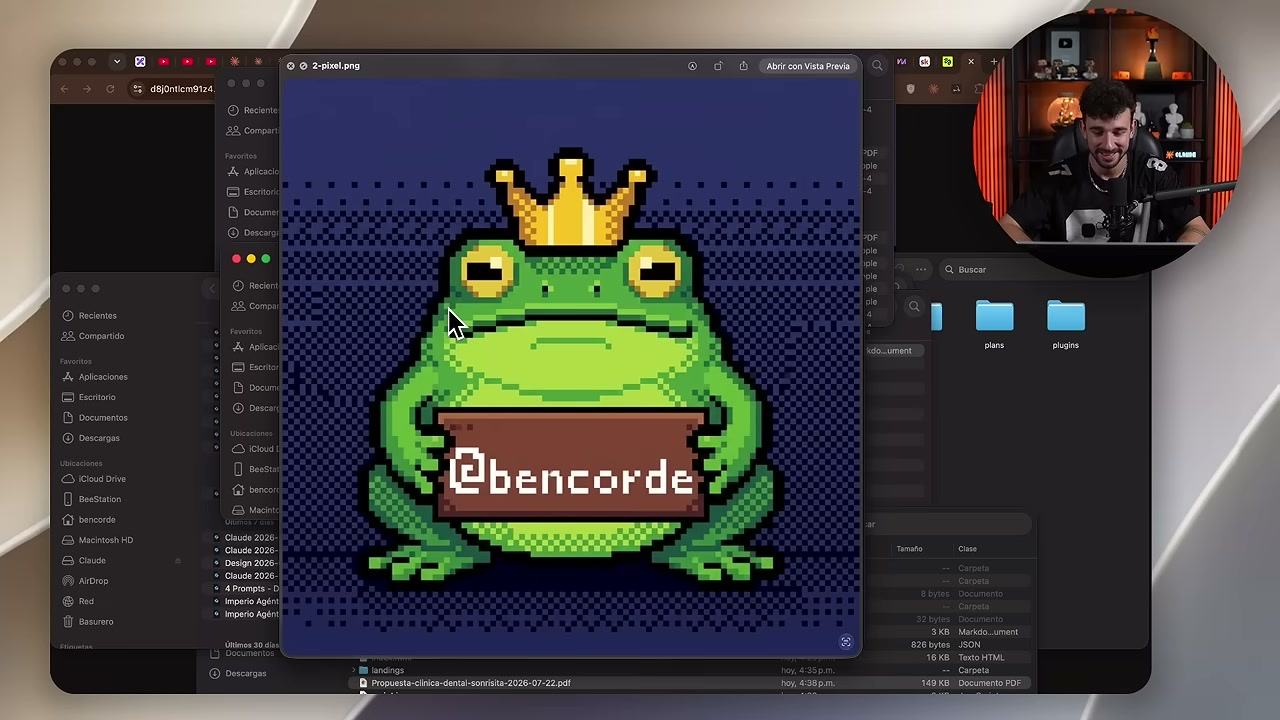Open Basurero in sidebar
The image size is (1280, 720).
[96, 622]
